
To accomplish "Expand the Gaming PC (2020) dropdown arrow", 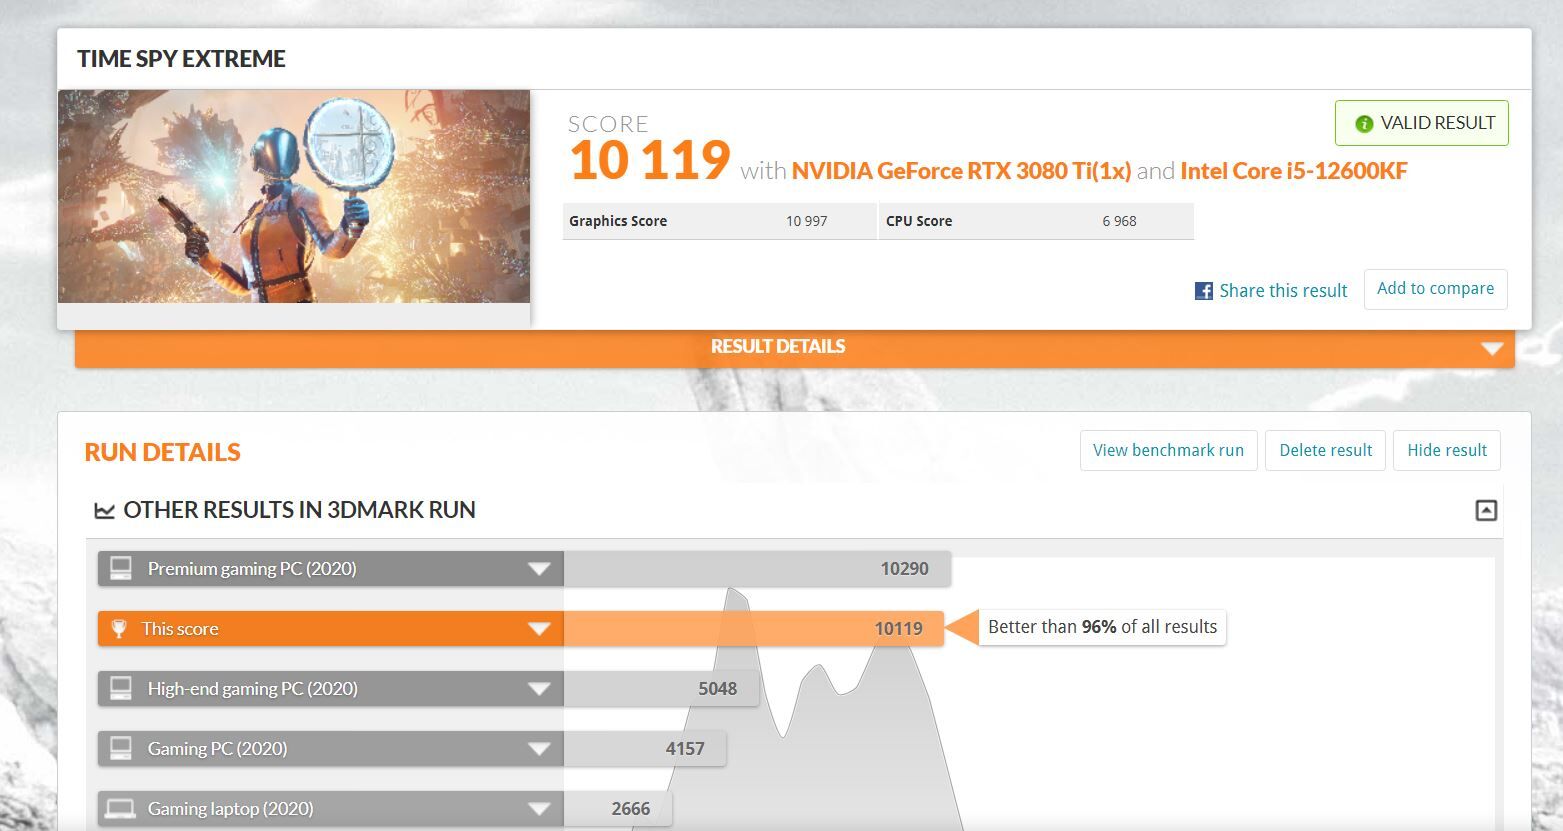I will [x=539, y=749].
